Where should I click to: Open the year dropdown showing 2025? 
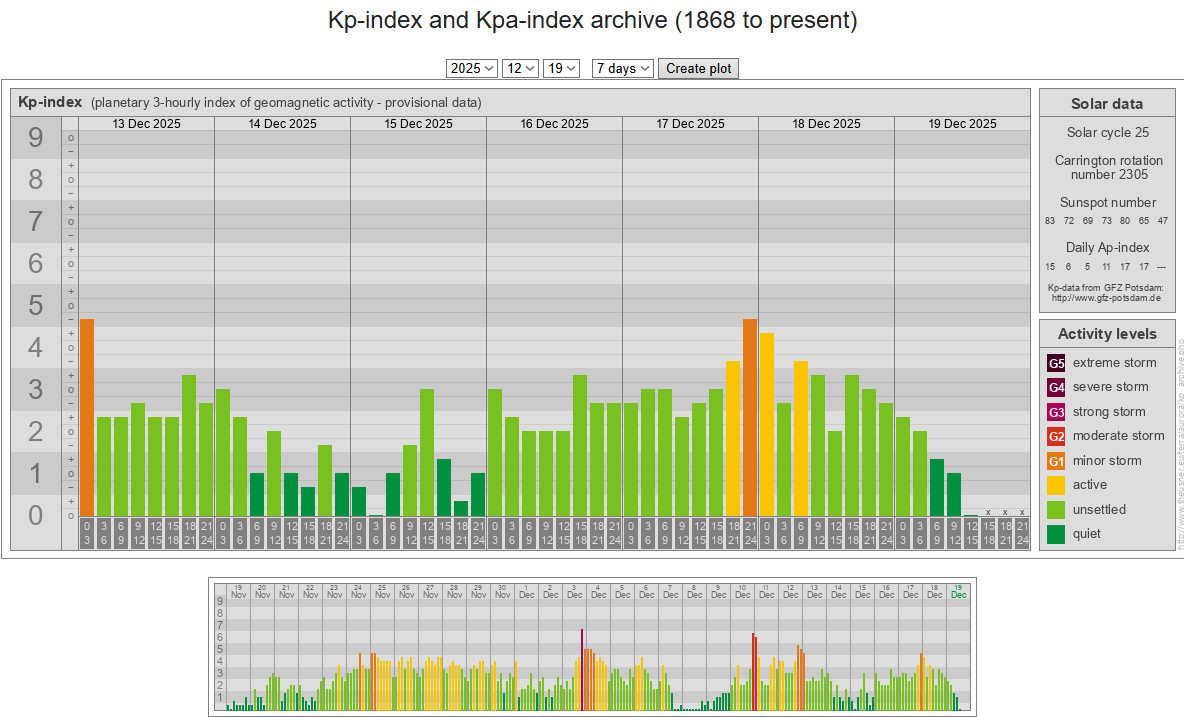pyautogui.click(x=472, y=68)
